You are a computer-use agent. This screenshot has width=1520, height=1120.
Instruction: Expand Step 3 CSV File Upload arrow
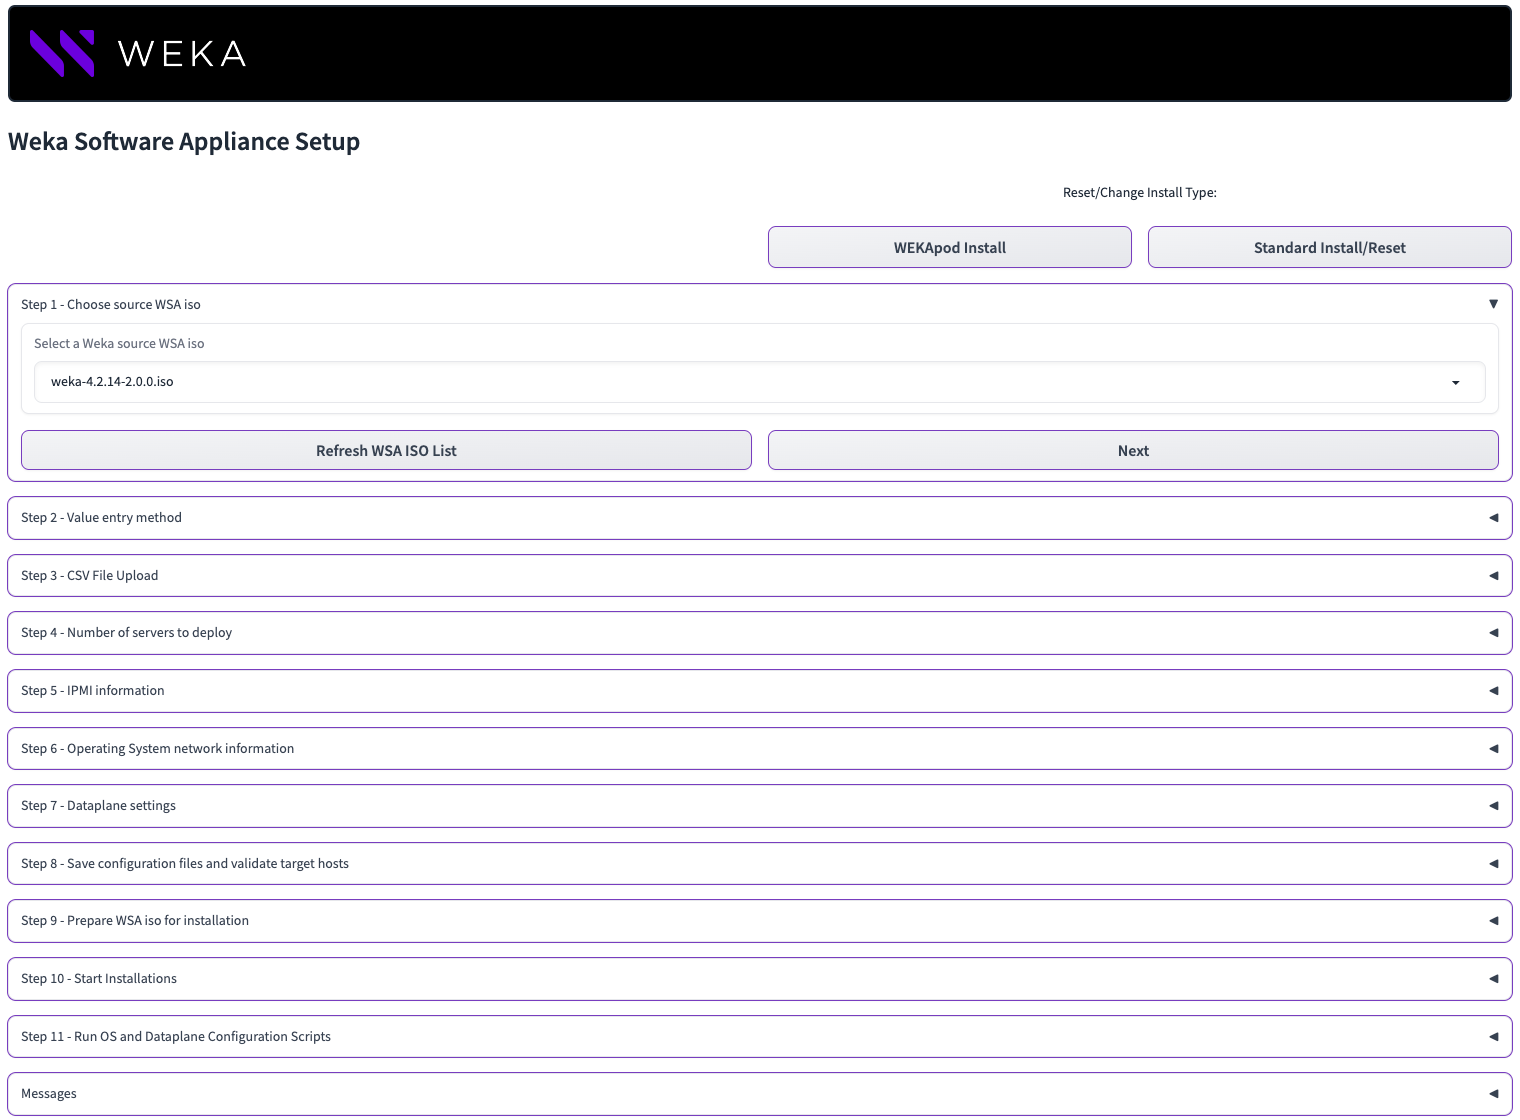[x=1493, y=576]
